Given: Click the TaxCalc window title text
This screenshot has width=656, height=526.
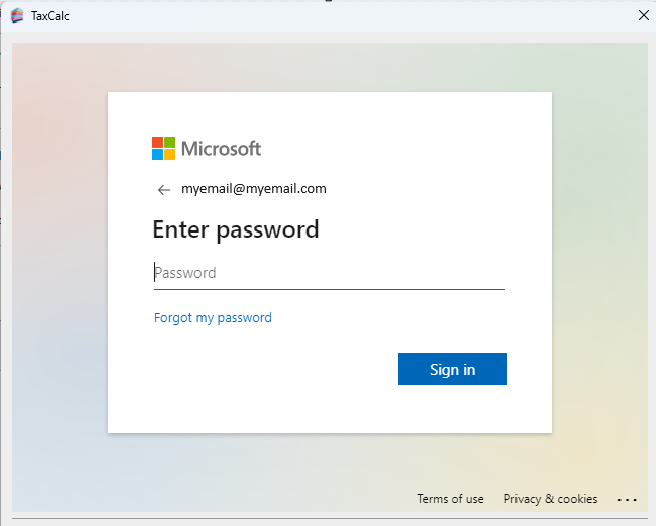Looking at the screenshot, I should coord(50,16).
